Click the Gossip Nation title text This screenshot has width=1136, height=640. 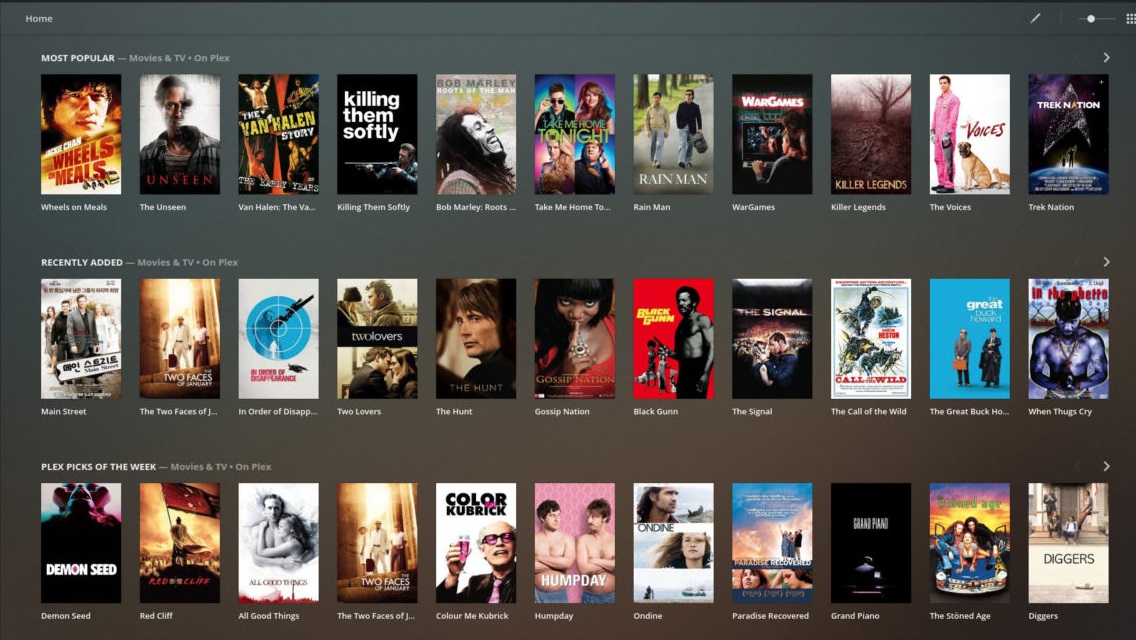(561, 412)
